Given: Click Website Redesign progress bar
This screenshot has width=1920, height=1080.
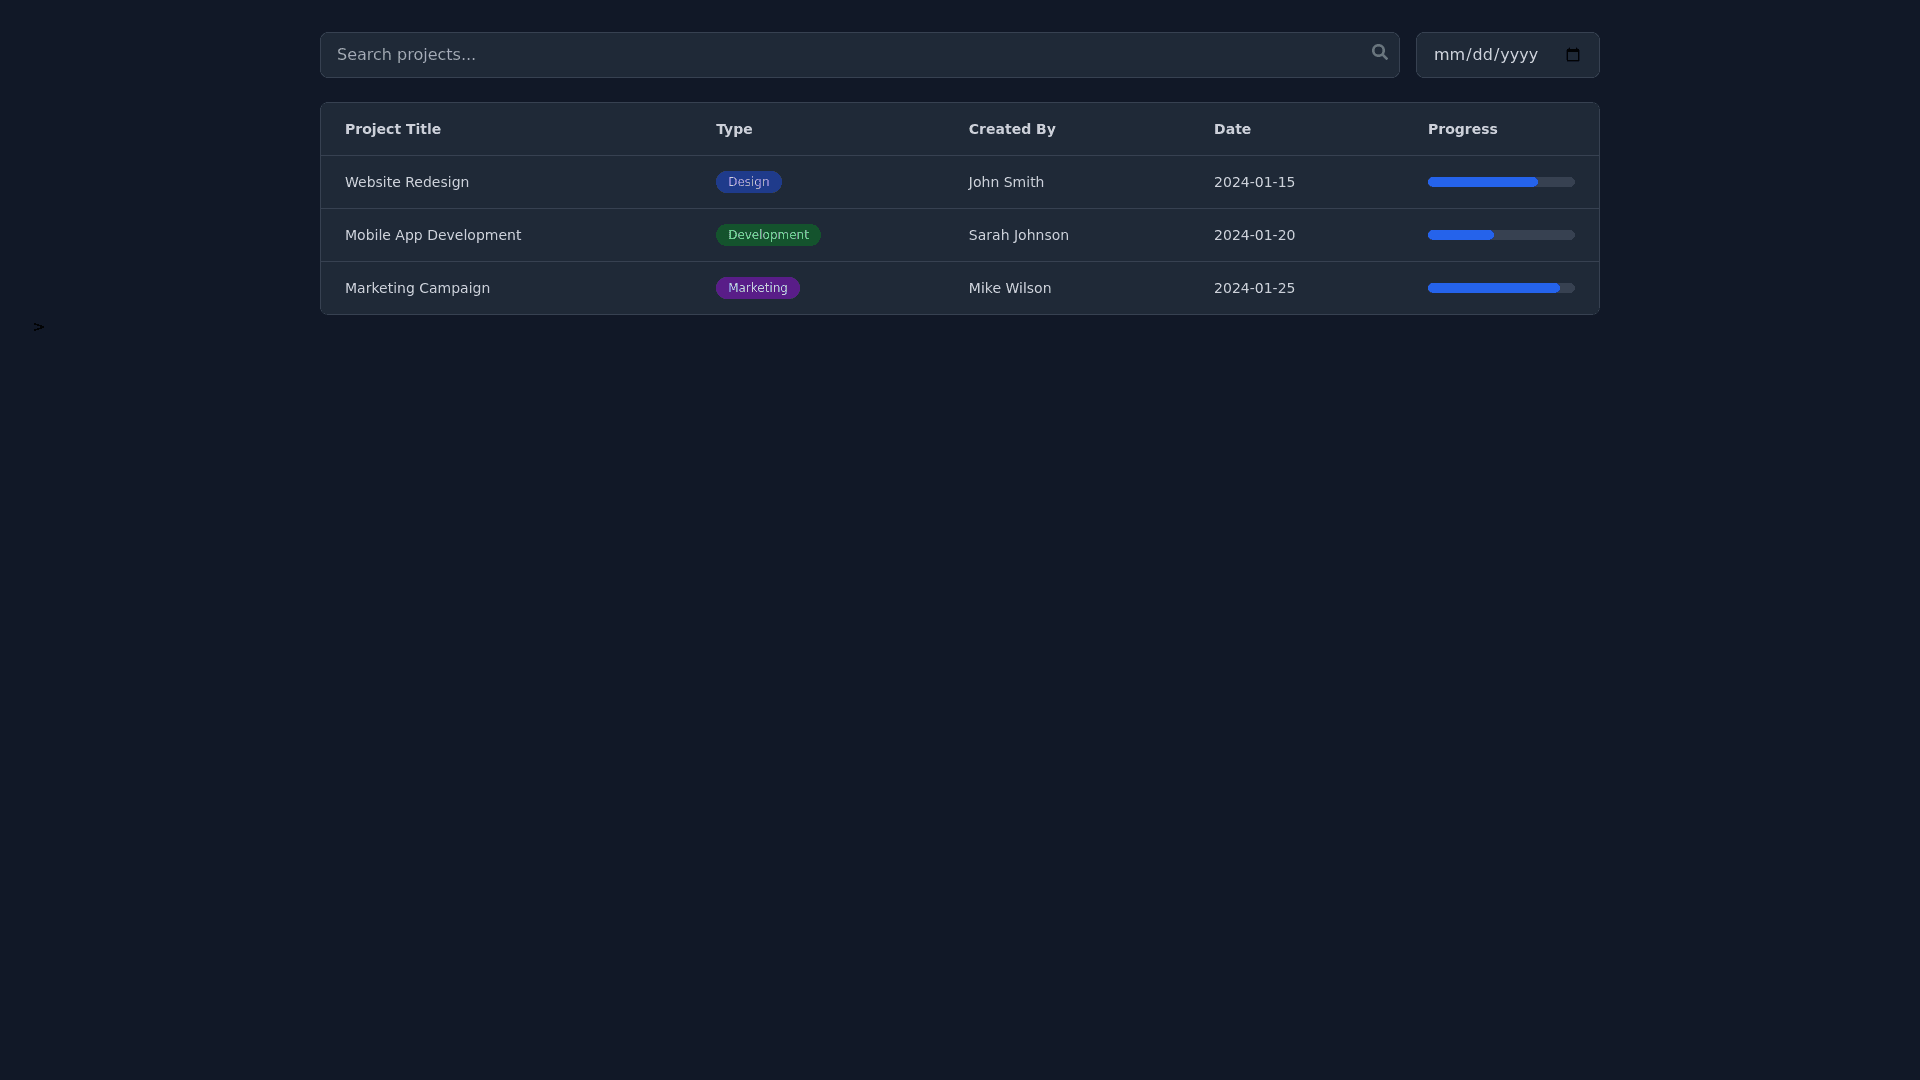Looking at the screenshot, I should click(x=1500, y=182).
